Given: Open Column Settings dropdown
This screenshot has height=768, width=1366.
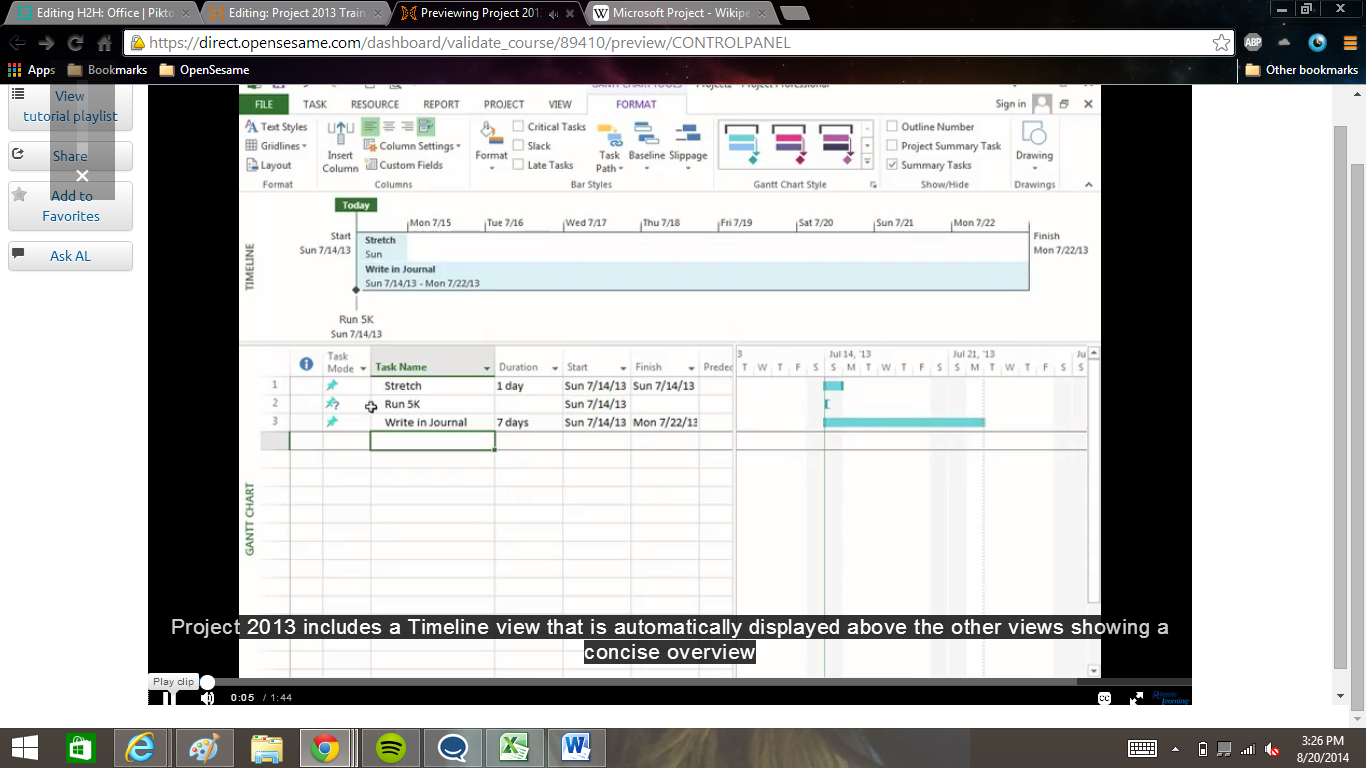Looking at the screenshot, I should coord(412,146).
